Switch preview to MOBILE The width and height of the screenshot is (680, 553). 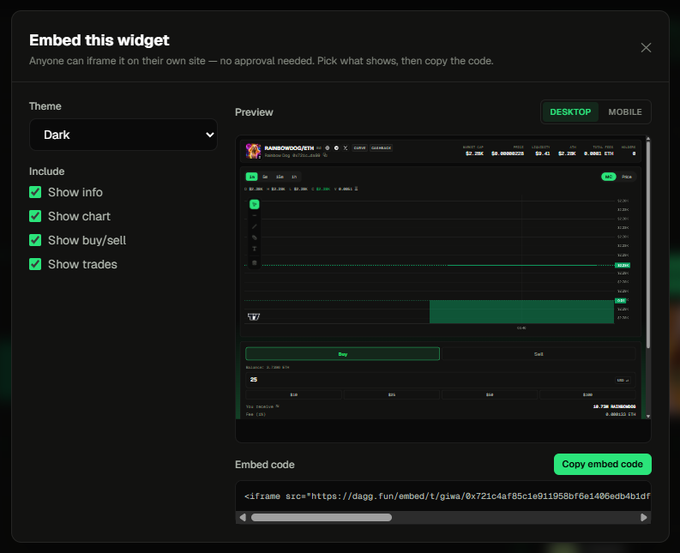[x=625, y=112]
